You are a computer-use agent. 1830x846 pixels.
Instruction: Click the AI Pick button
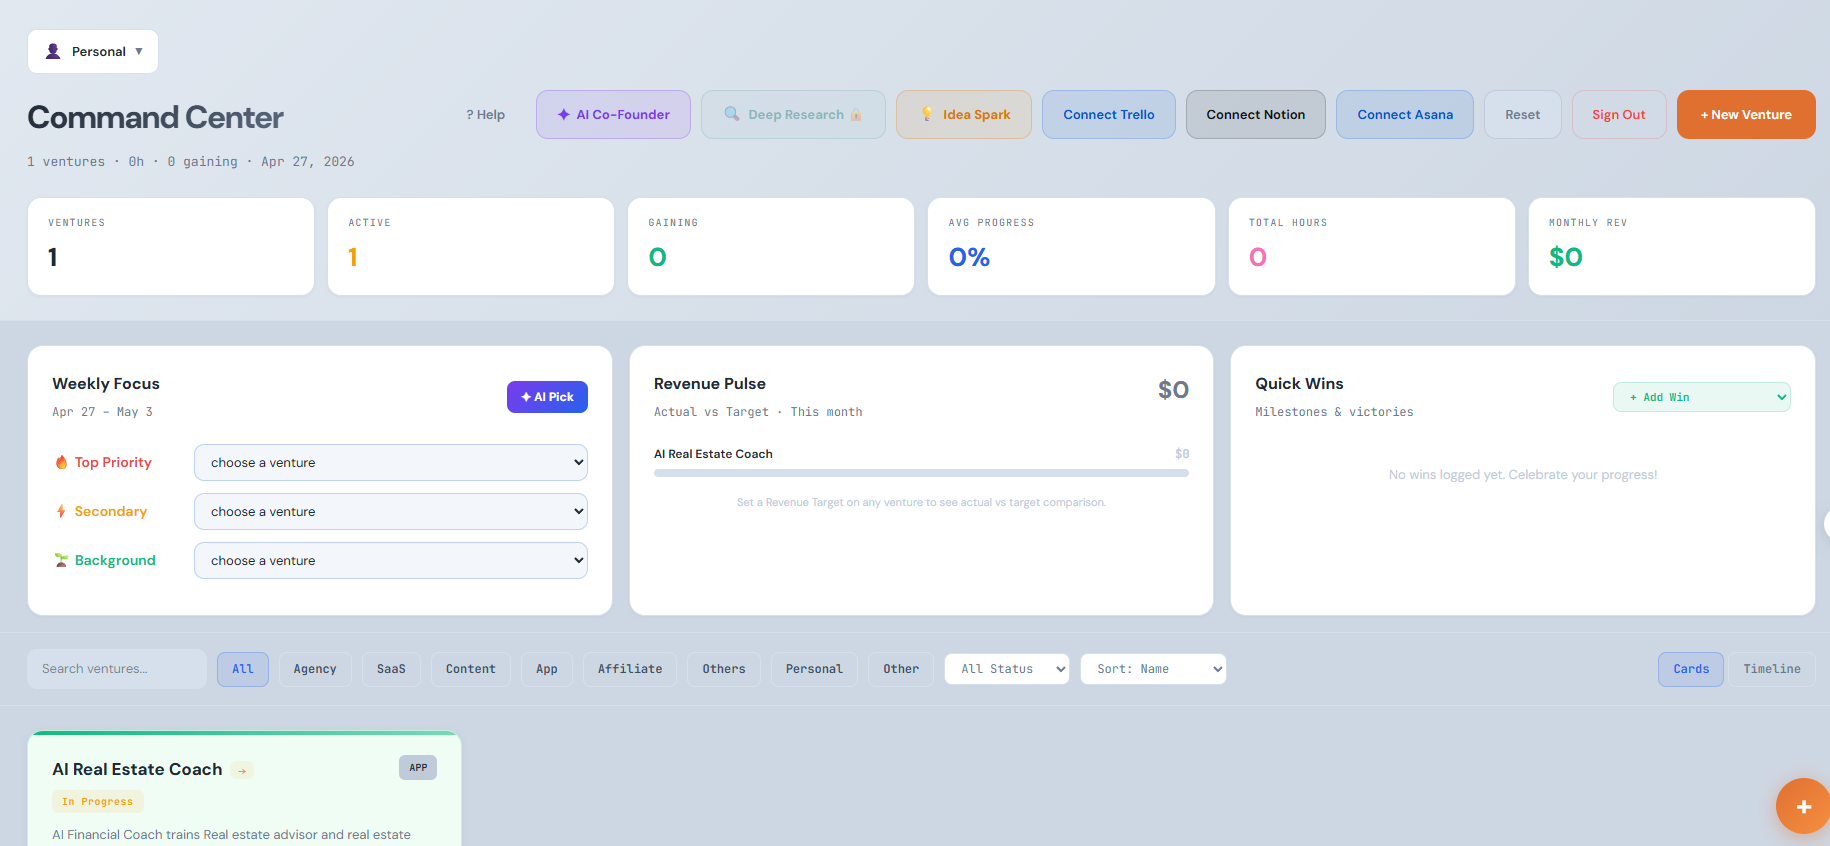[x=547, y=397]
